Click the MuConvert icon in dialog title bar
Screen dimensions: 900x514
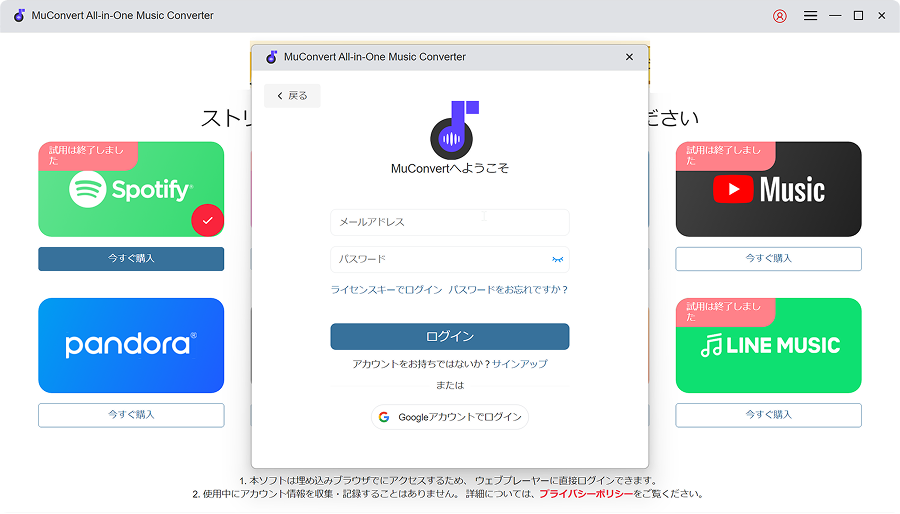271,57
